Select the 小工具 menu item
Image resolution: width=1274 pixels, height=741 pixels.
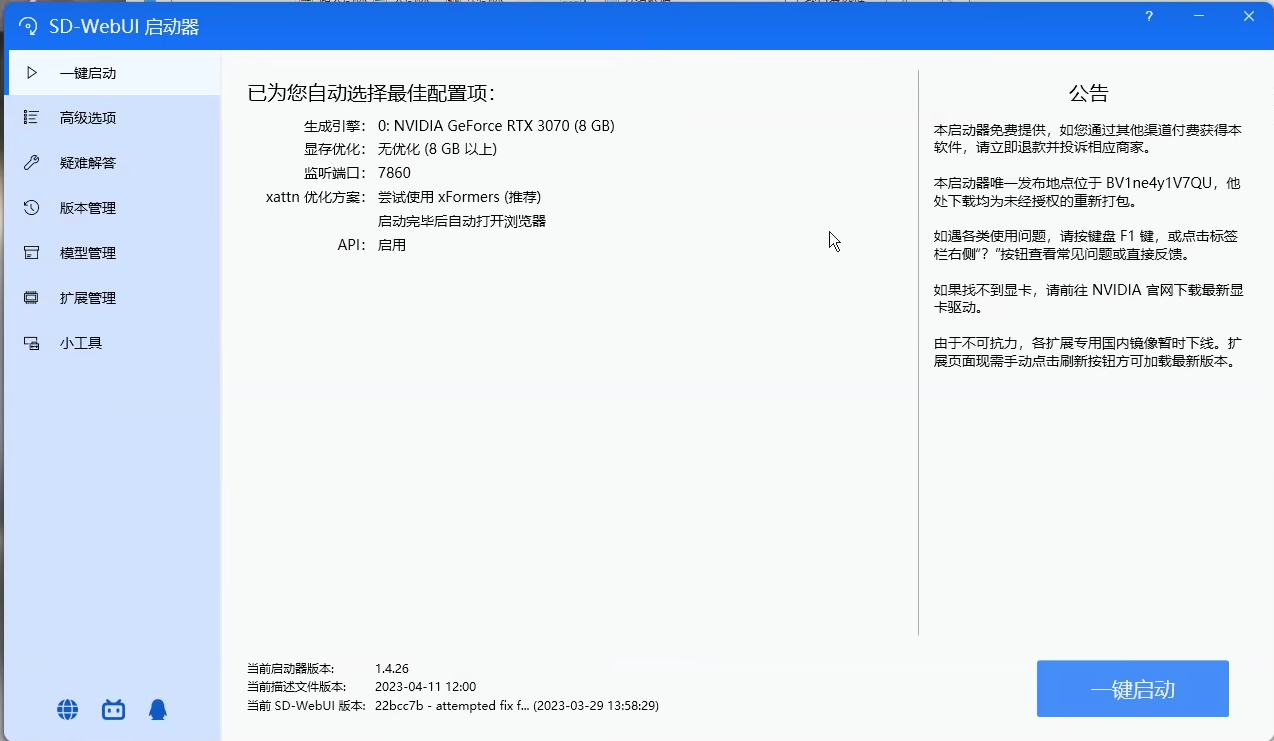(112, 343)
